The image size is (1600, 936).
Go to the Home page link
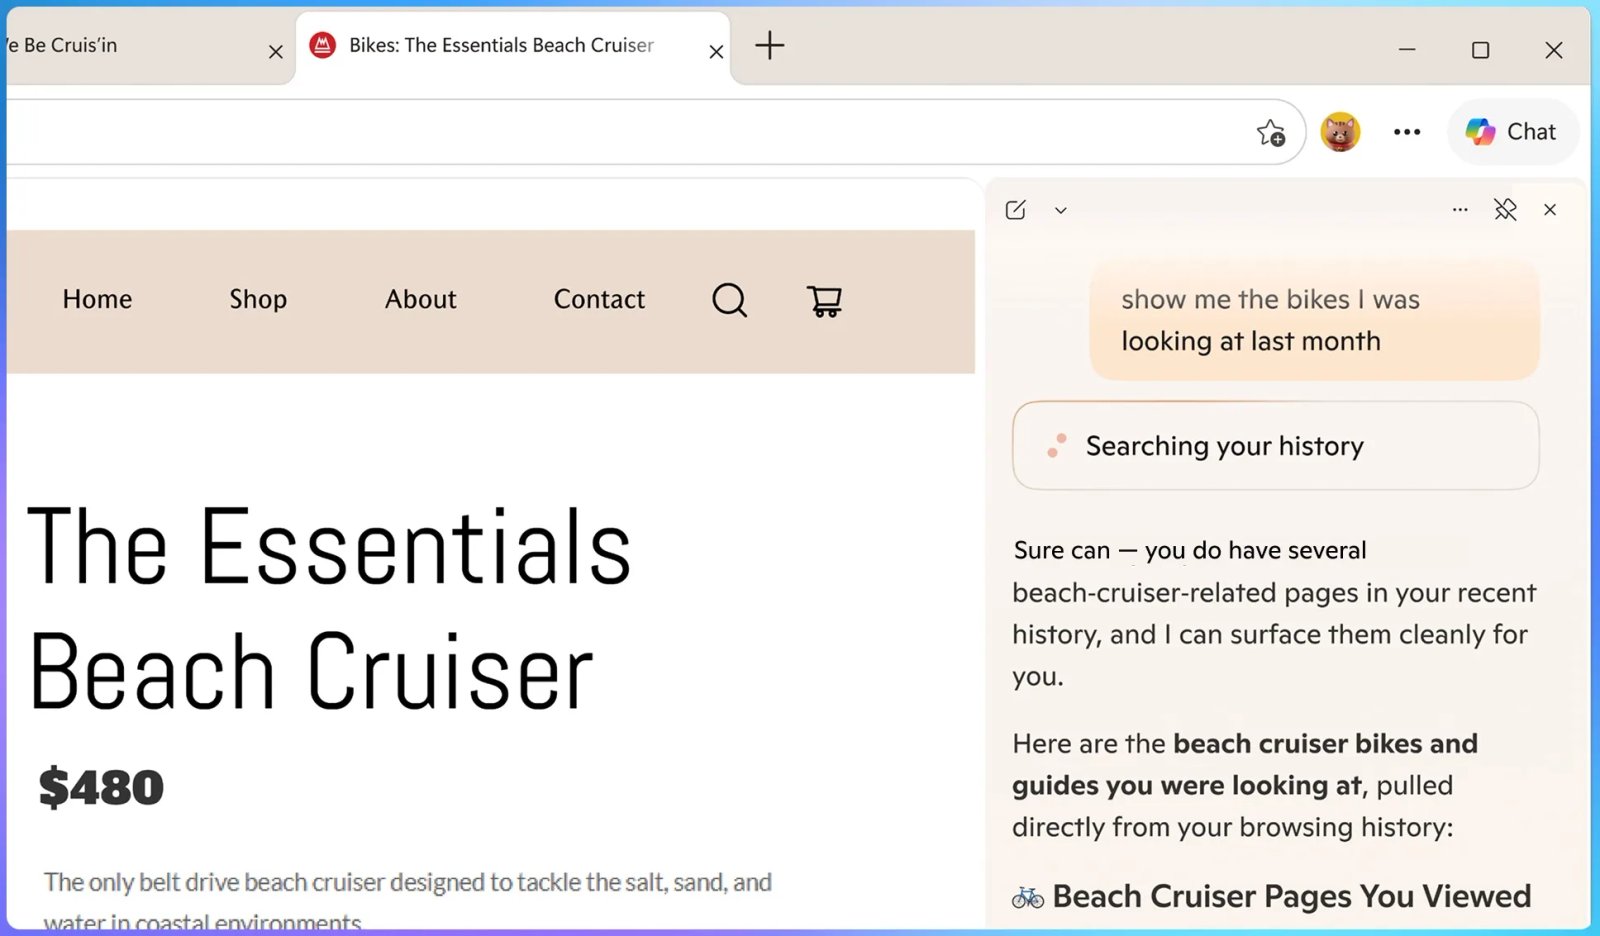(97, 299)
